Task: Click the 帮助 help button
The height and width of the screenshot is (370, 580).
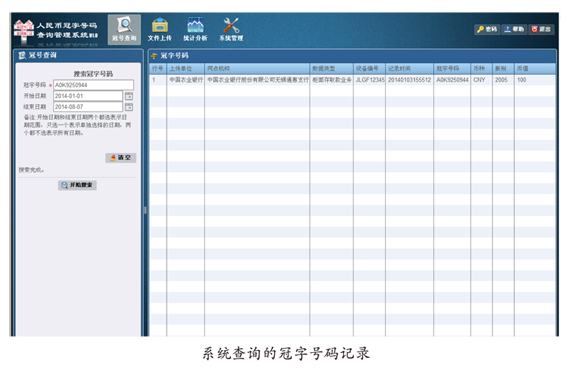Action: point(515,29)
